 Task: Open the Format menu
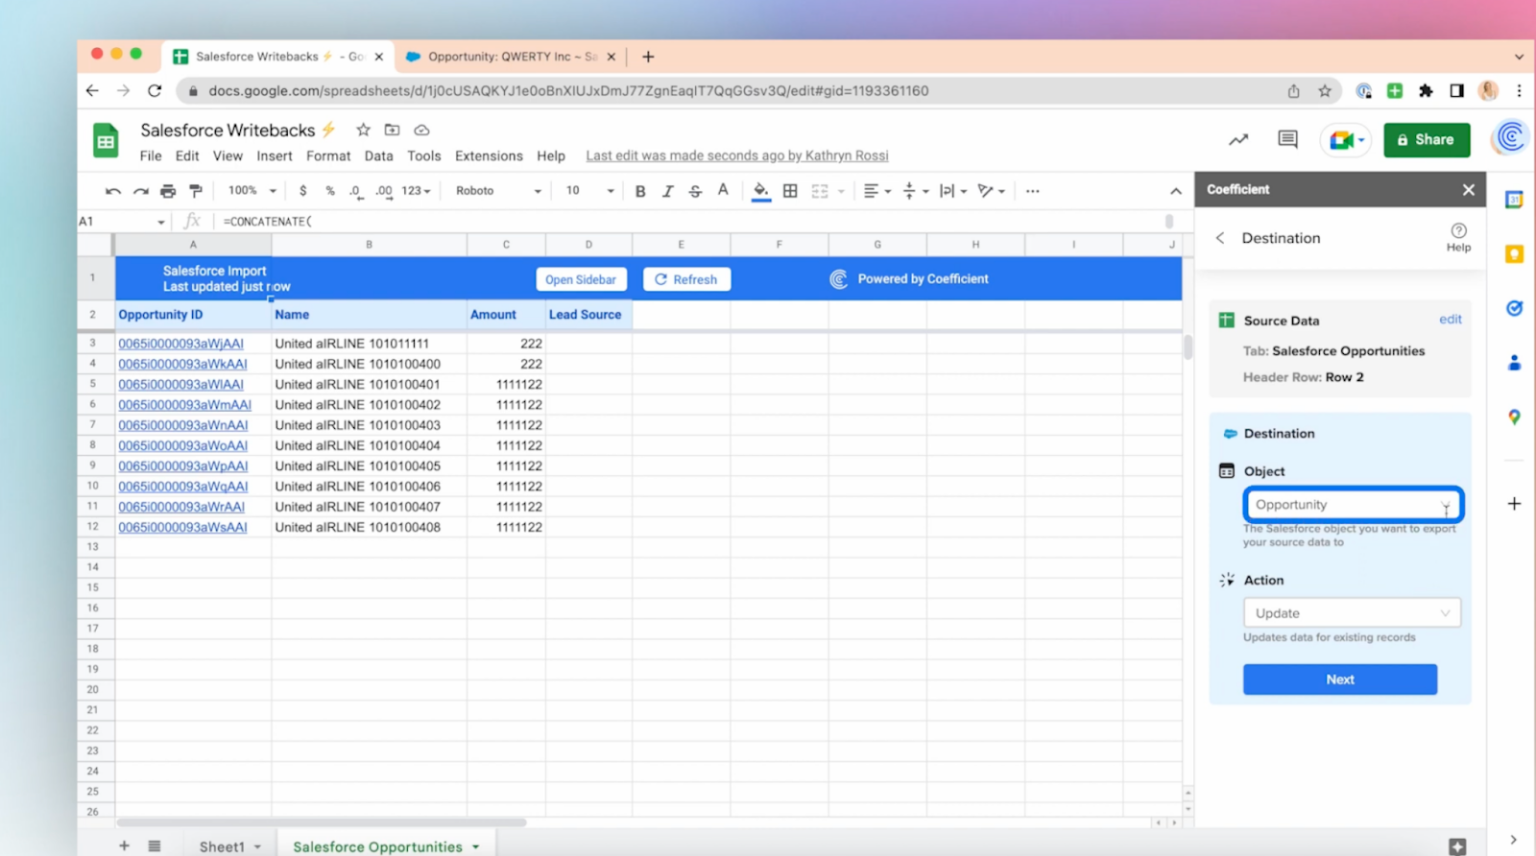(328, 156)
